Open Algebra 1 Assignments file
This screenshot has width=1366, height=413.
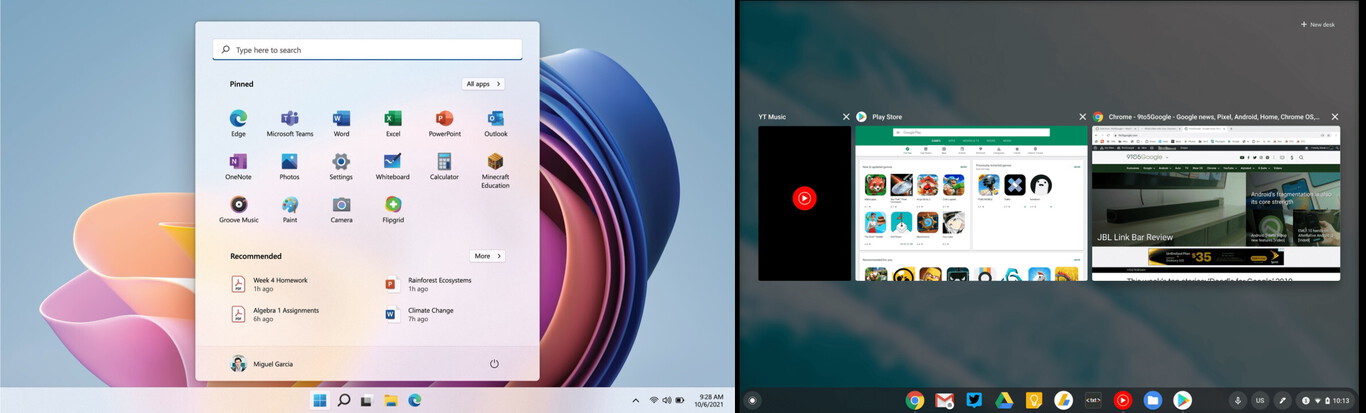pos(275,314)
